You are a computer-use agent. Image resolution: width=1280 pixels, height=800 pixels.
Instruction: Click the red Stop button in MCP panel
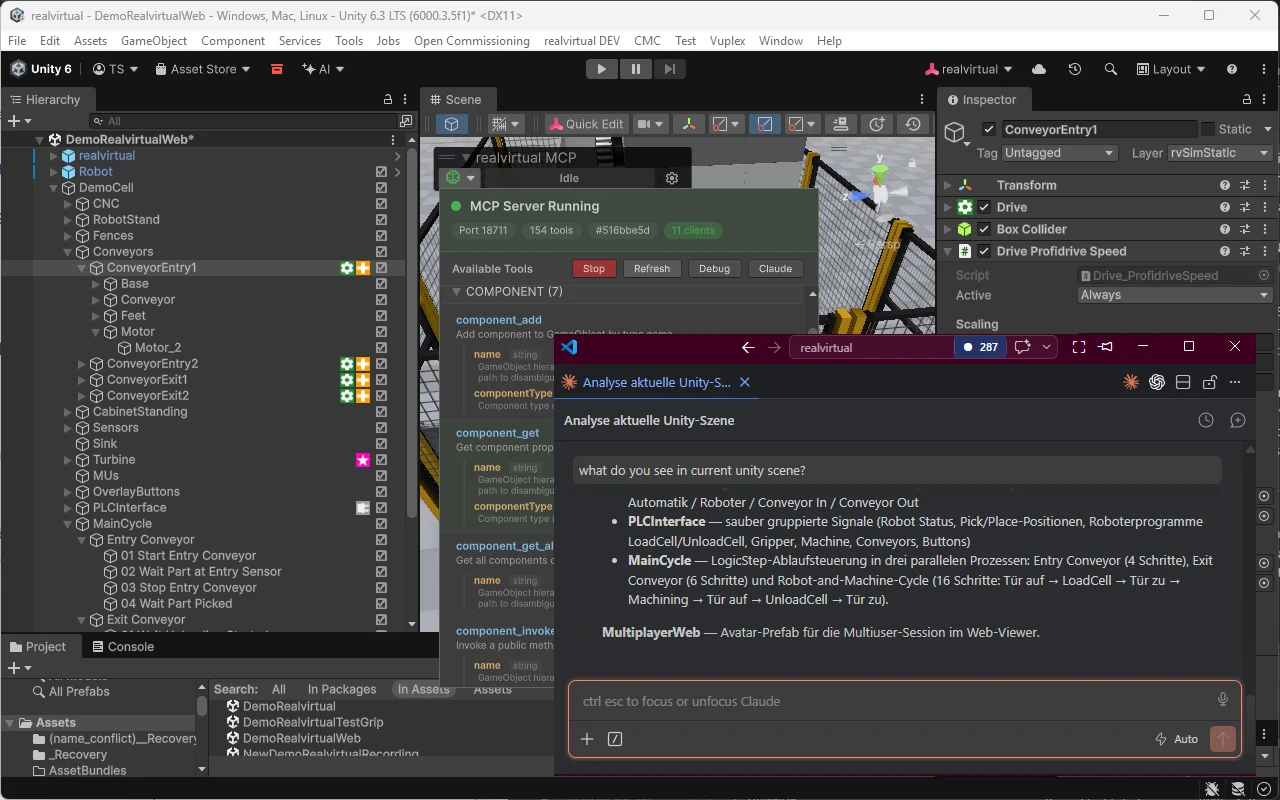pyautogui.click(x=594, y=268)
